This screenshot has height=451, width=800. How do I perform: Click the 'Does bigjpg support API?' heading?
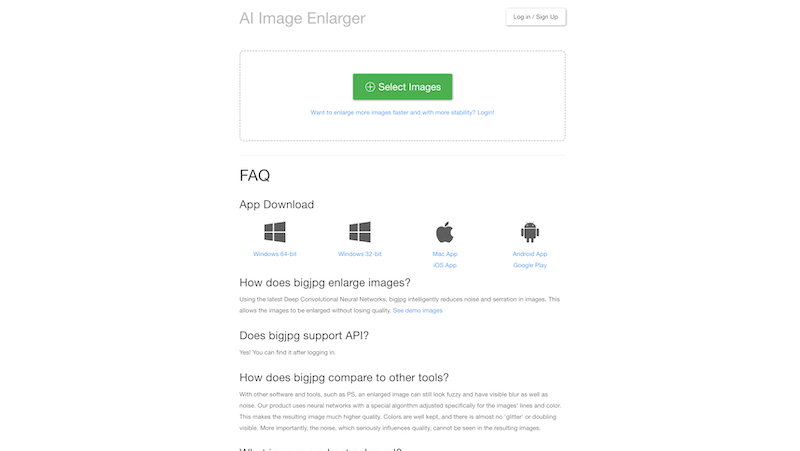point(304,336)
